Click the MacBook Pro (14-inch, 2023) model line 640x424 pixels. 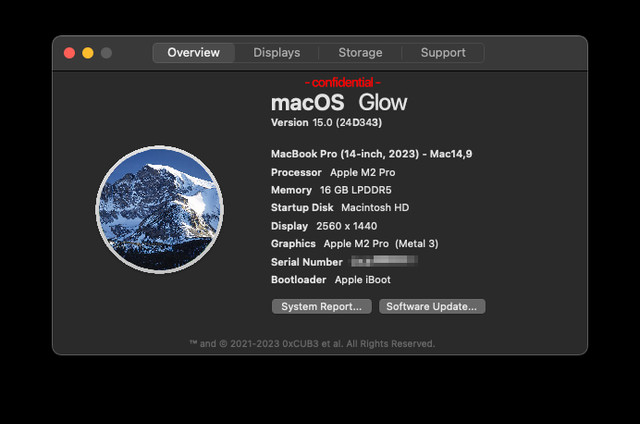click(x=371, y=154)
